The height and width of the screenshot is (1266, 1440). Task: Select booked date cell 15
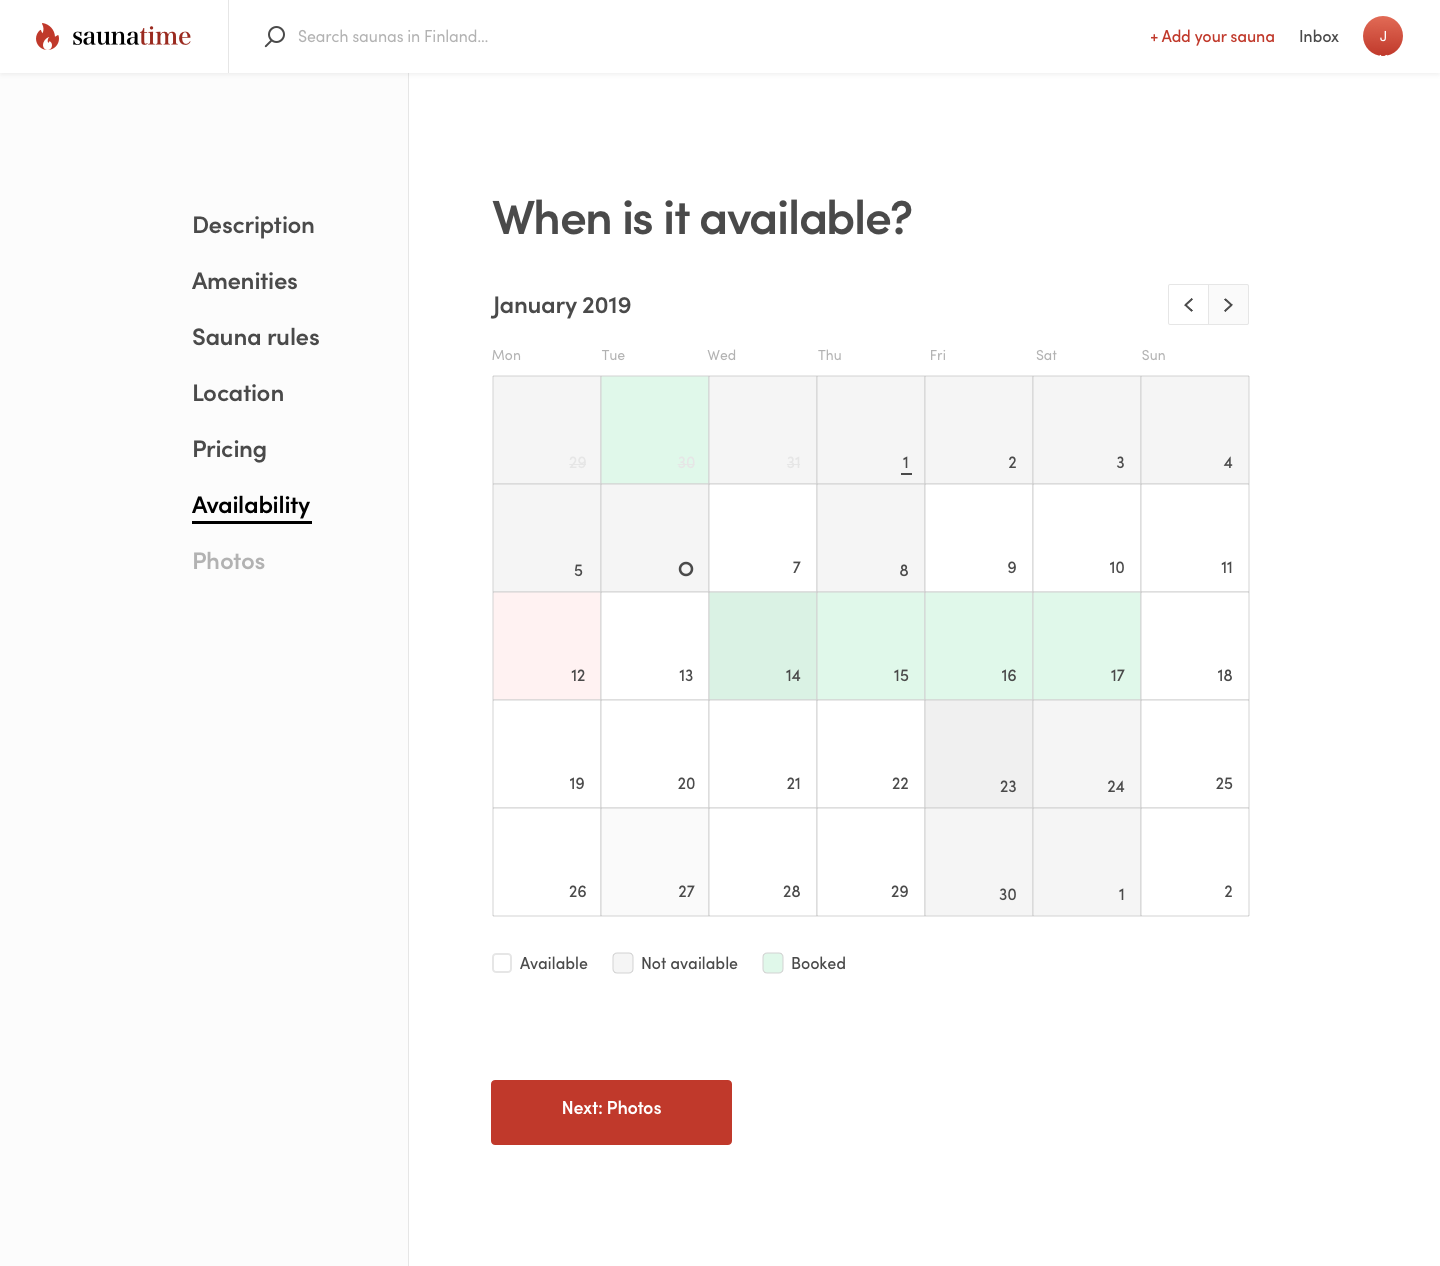coord(871,646)
